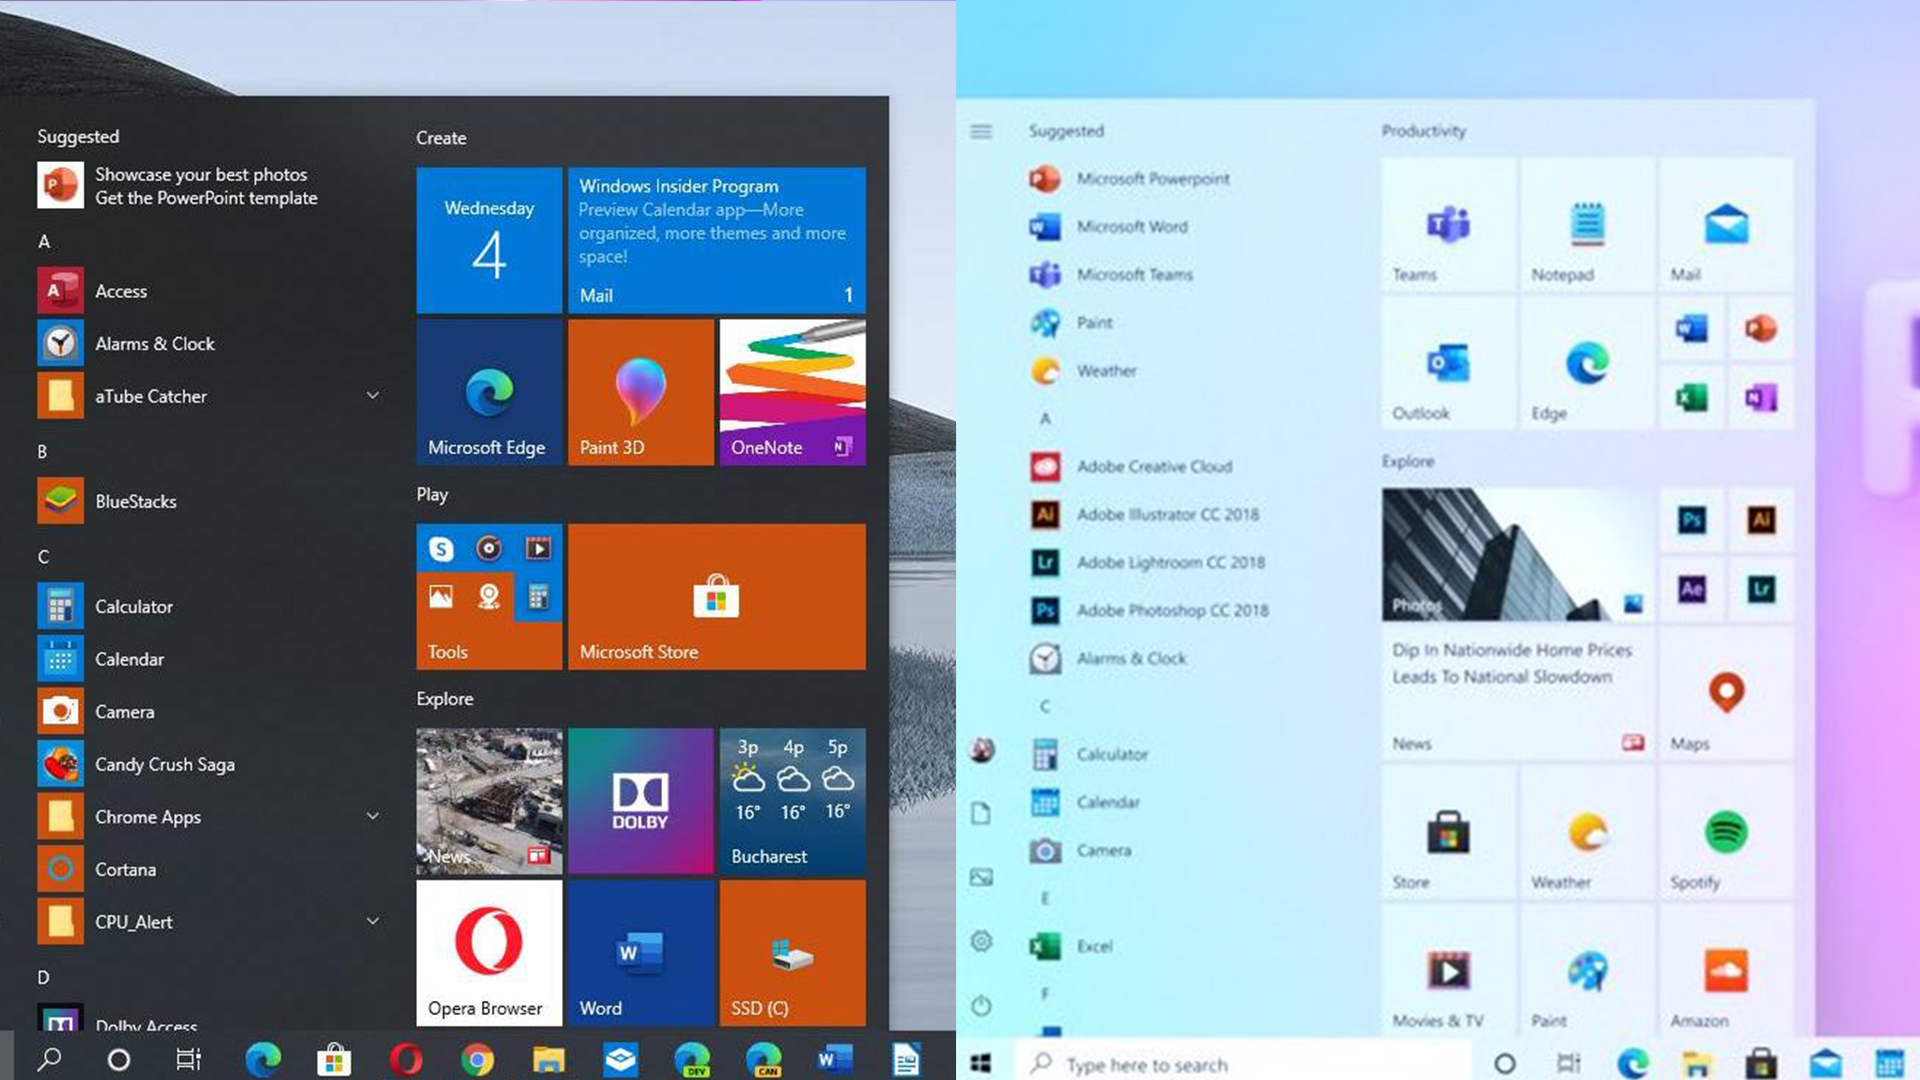
Task: Open the Notepad tile in the light Start menu
Action: point(1587,225)
